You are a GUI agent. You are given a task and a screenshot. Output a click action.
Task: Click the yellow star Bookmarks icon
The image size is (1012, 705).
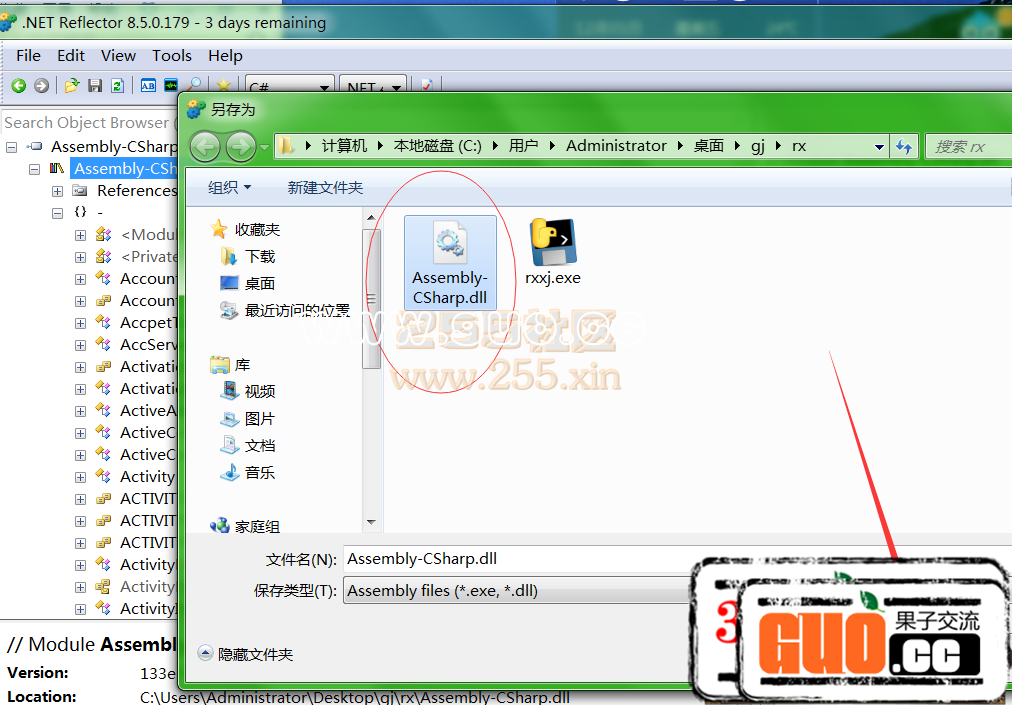pyautogui.click(x=224, y=86)
